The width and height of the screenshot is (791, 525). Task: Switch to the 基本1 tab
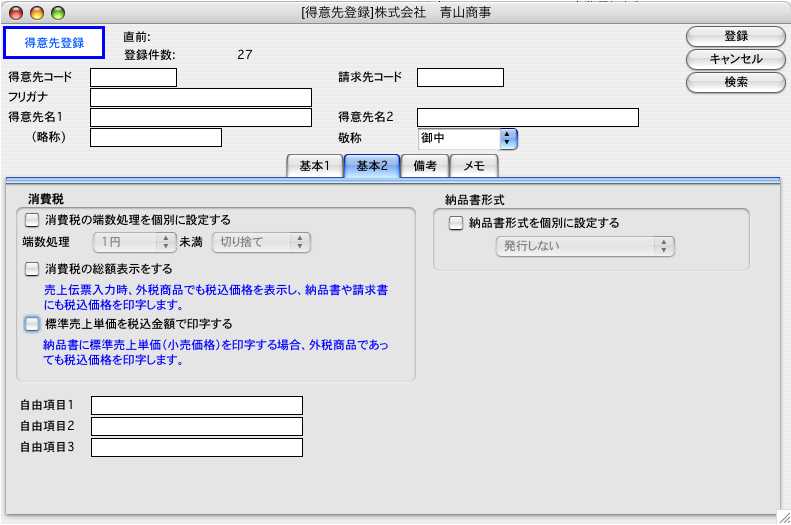click(314, 167)
